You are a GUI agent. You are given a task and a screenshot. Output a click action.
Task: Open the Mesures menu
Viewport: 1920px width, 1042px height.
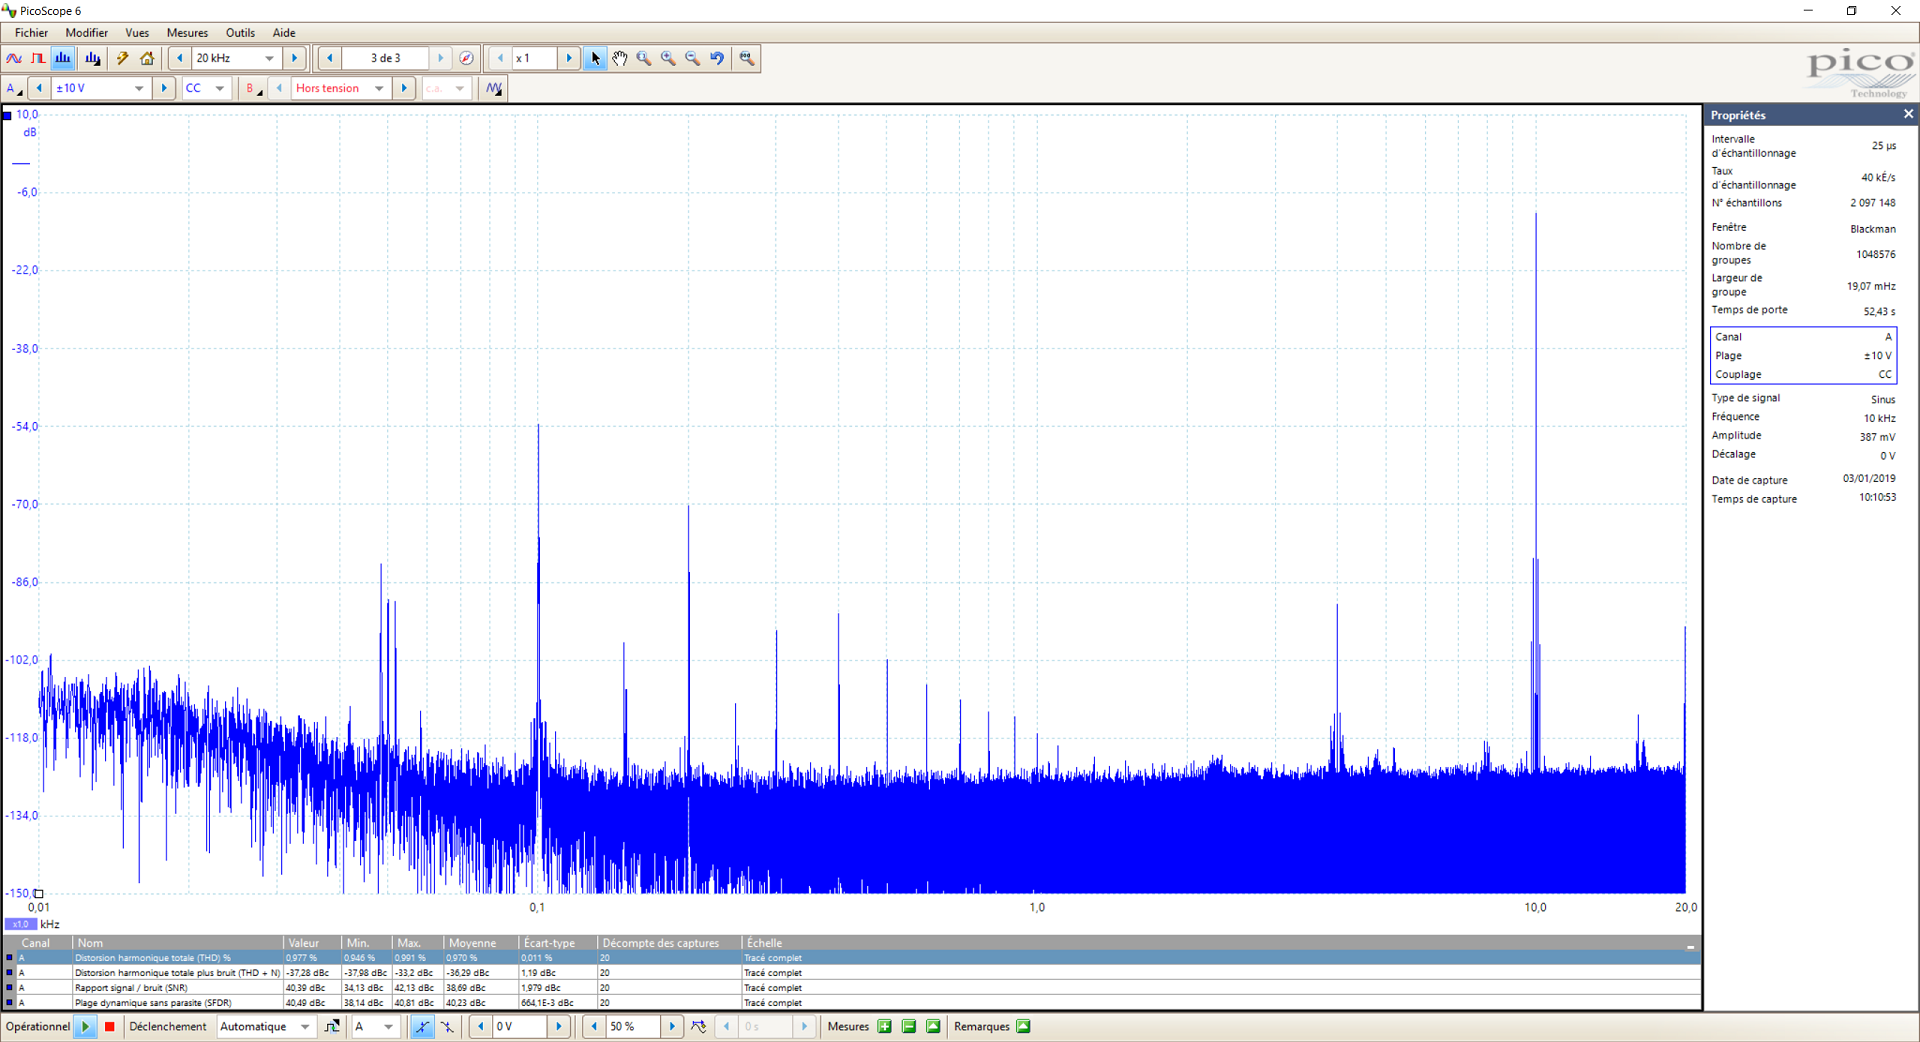(x=187, y=33)
